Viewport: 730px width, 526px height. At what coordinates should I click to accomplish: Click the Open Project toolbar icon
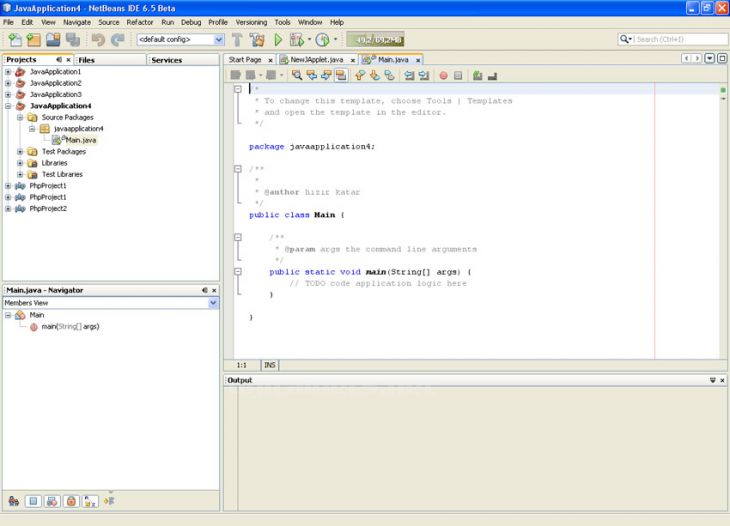(53, 40)
